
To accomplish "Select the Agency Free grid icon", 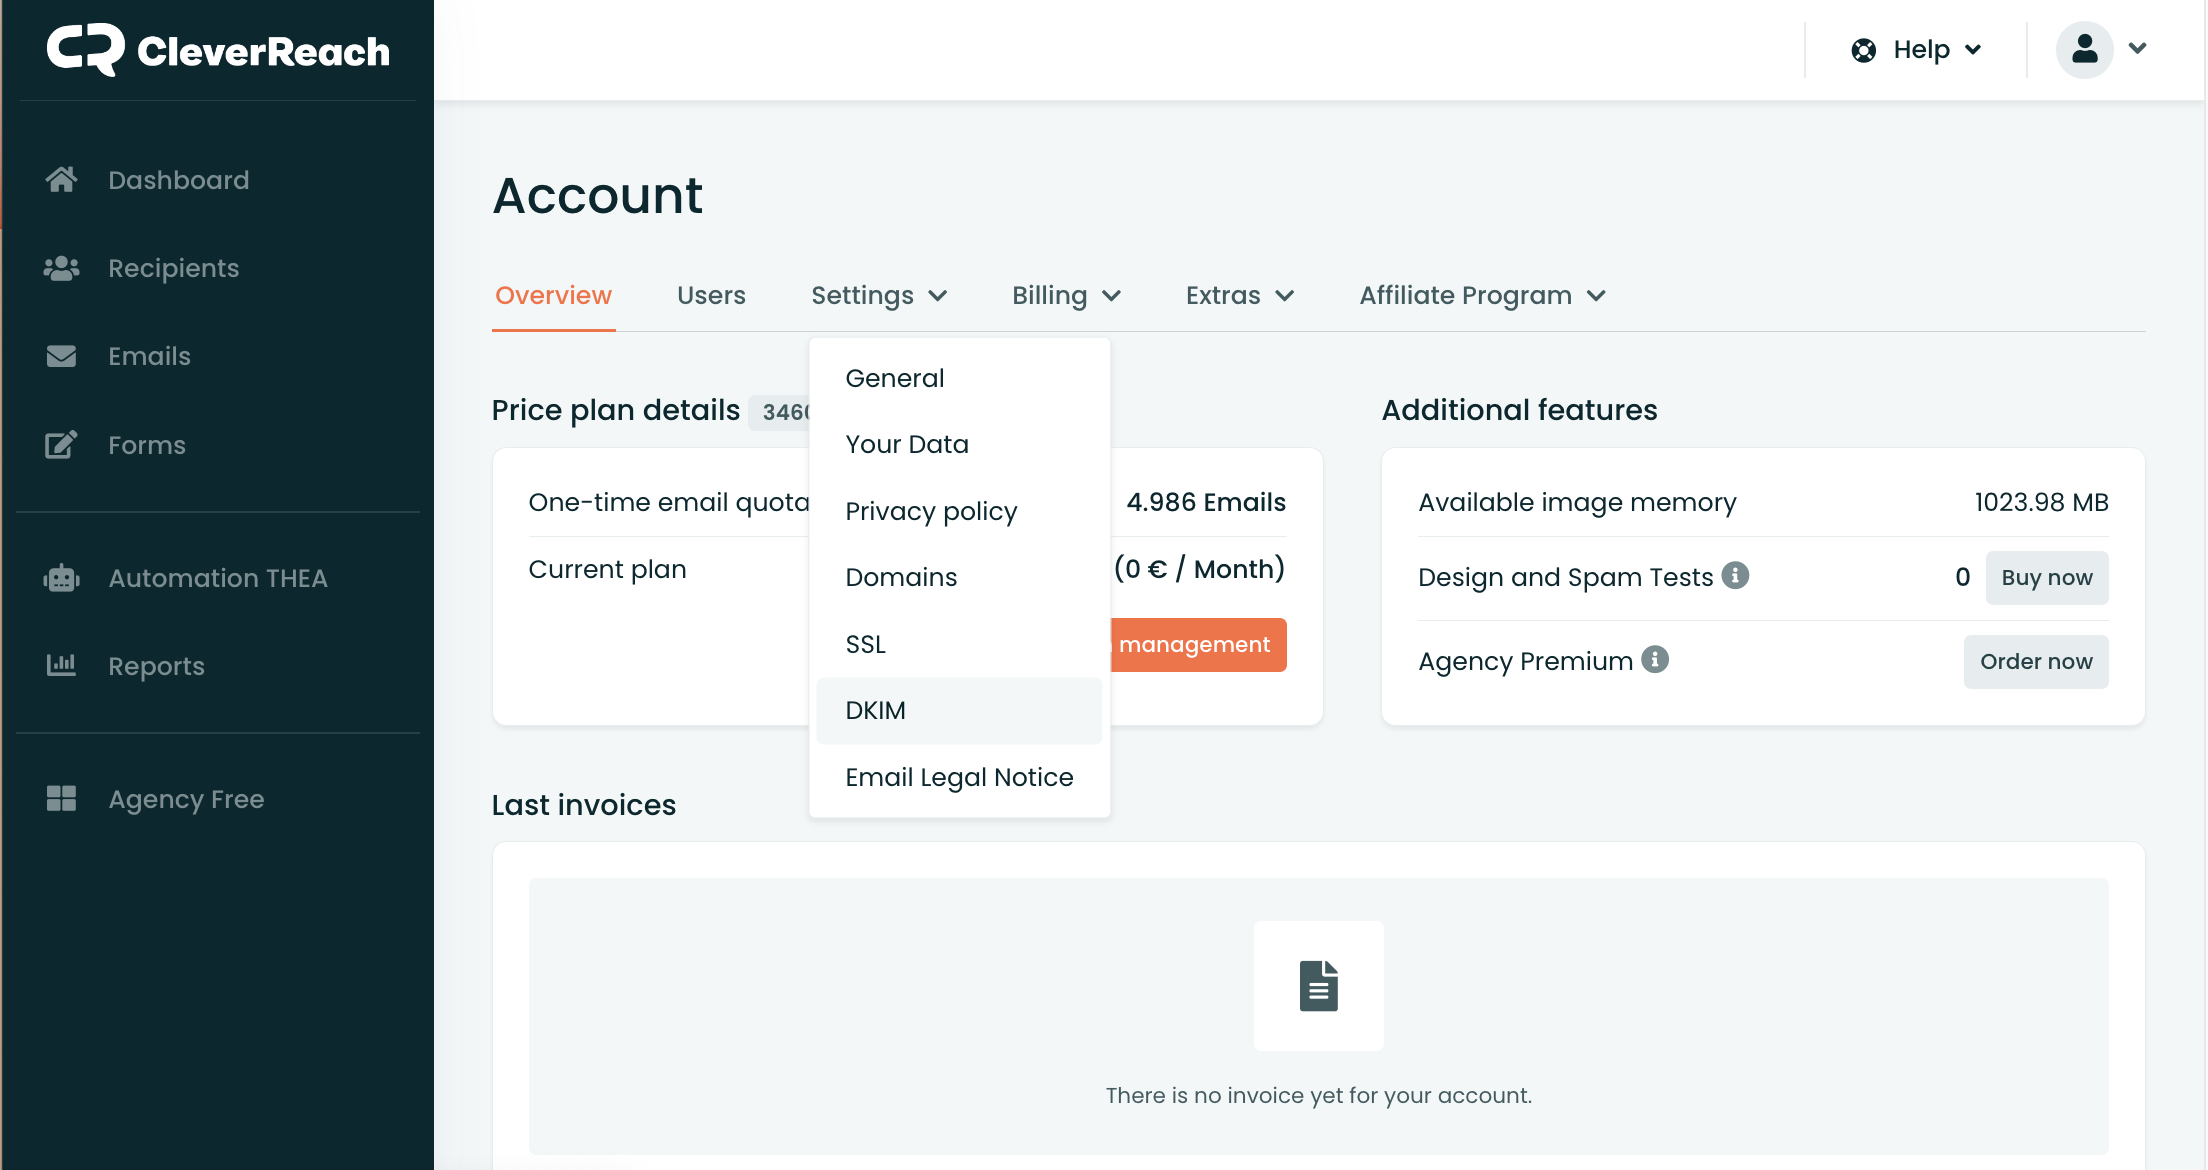I will [61, 798].
